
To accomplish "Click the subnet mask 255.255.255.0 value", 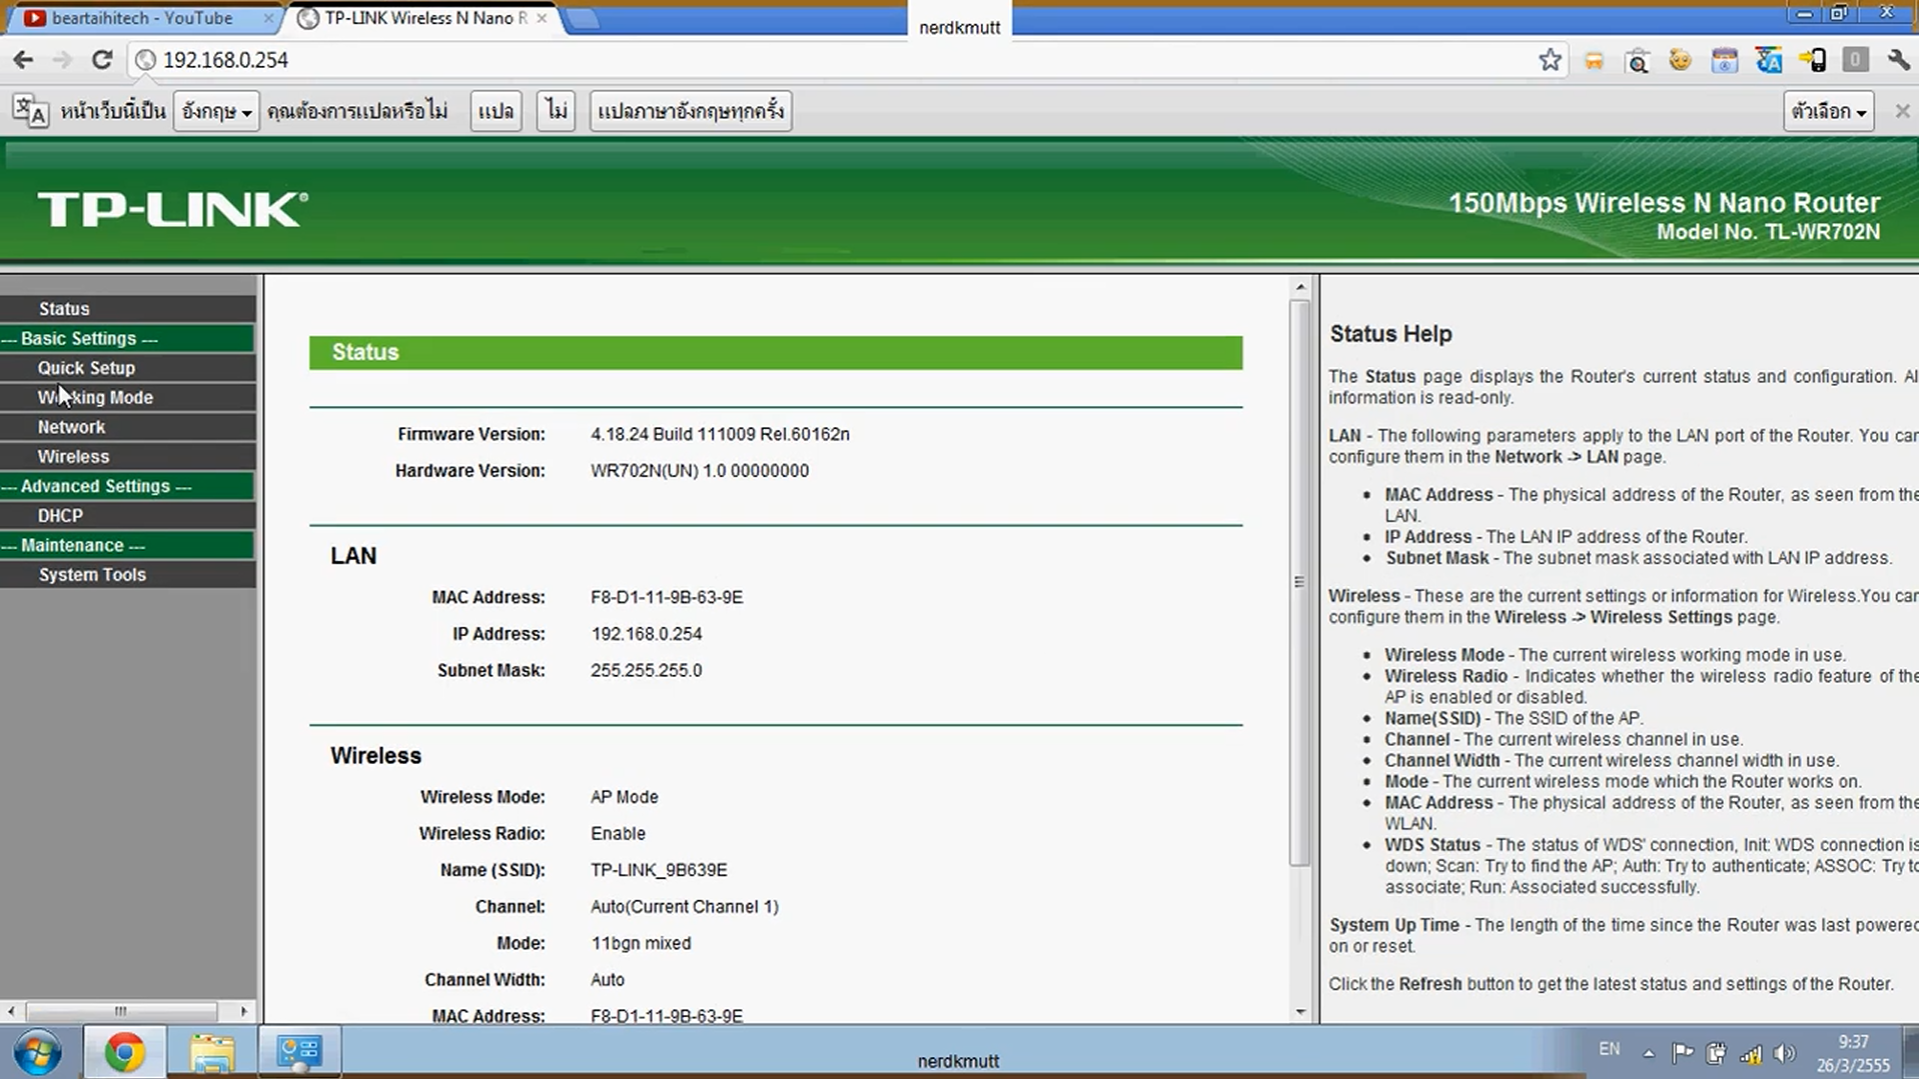I will [x=646, y=671].
